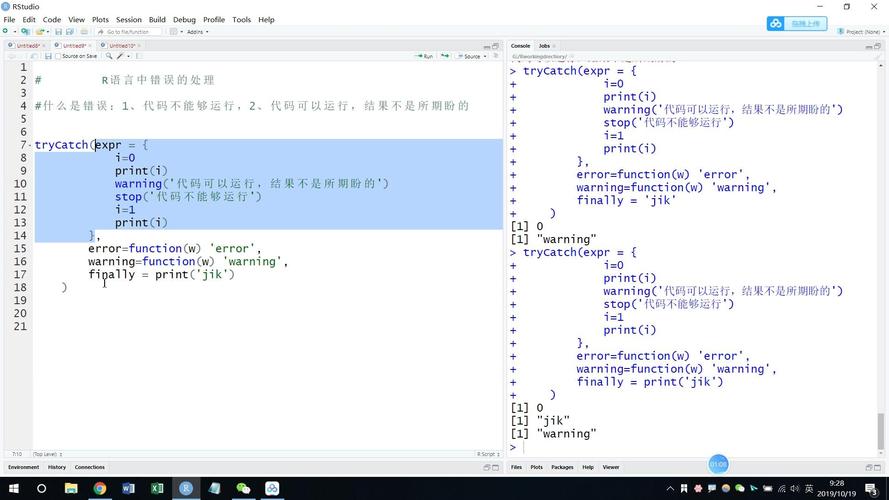
Task: Open Excel from the taskbar
Action: tap(157, 488)
